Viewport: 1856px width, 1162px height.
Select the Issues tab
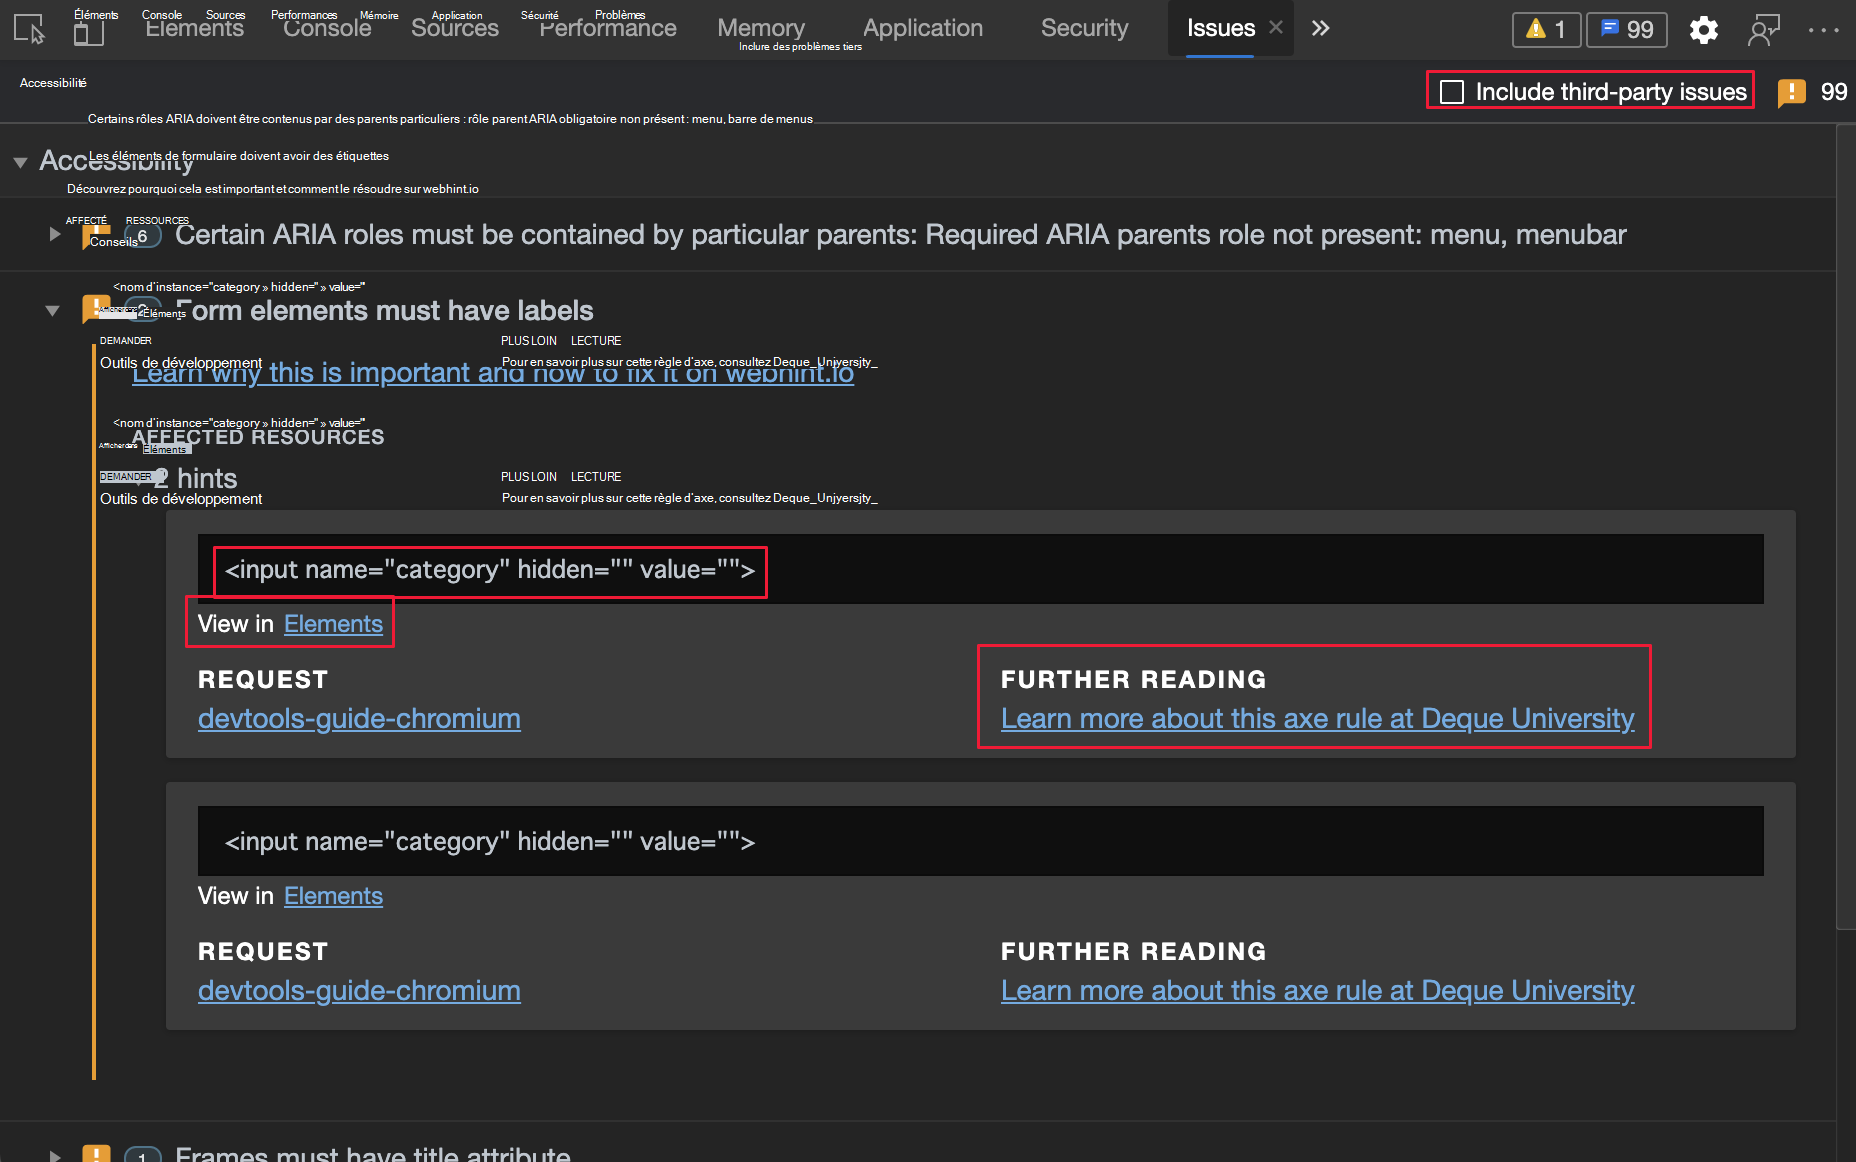(x=1220, y=28)
